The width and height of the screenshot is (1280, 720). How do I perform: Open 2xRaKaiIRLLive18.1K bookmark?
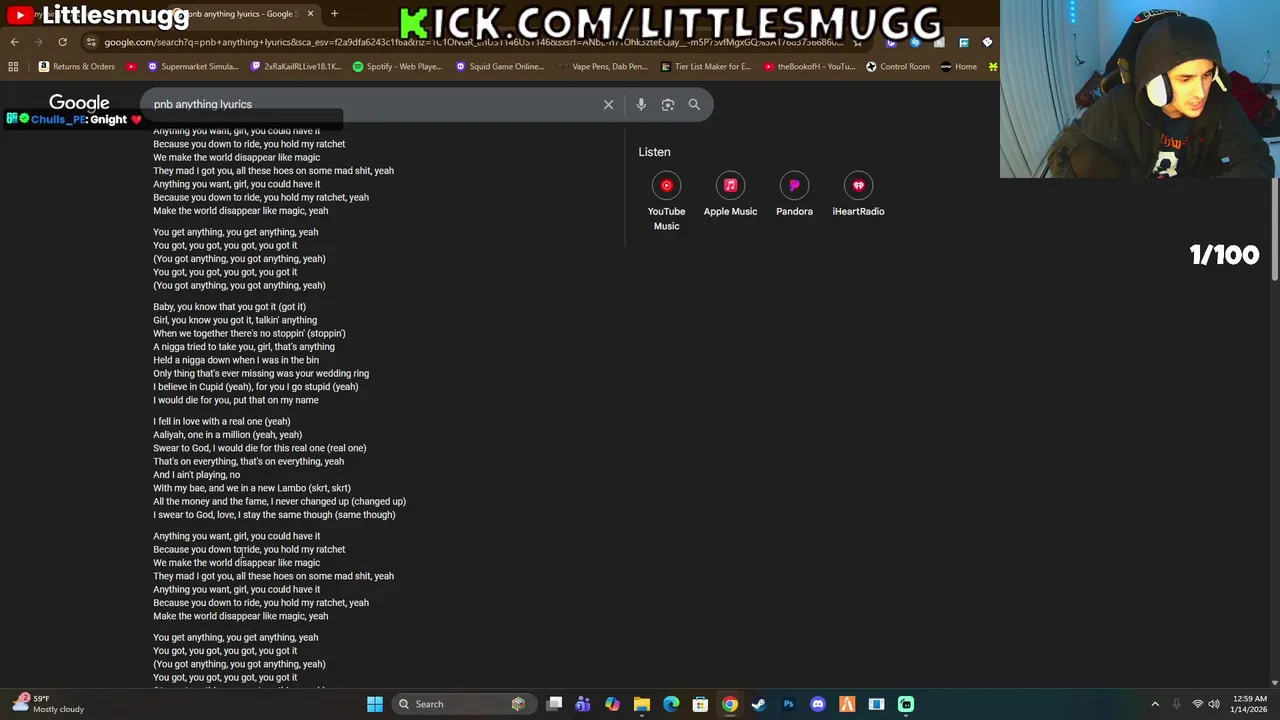pos(296,67)
